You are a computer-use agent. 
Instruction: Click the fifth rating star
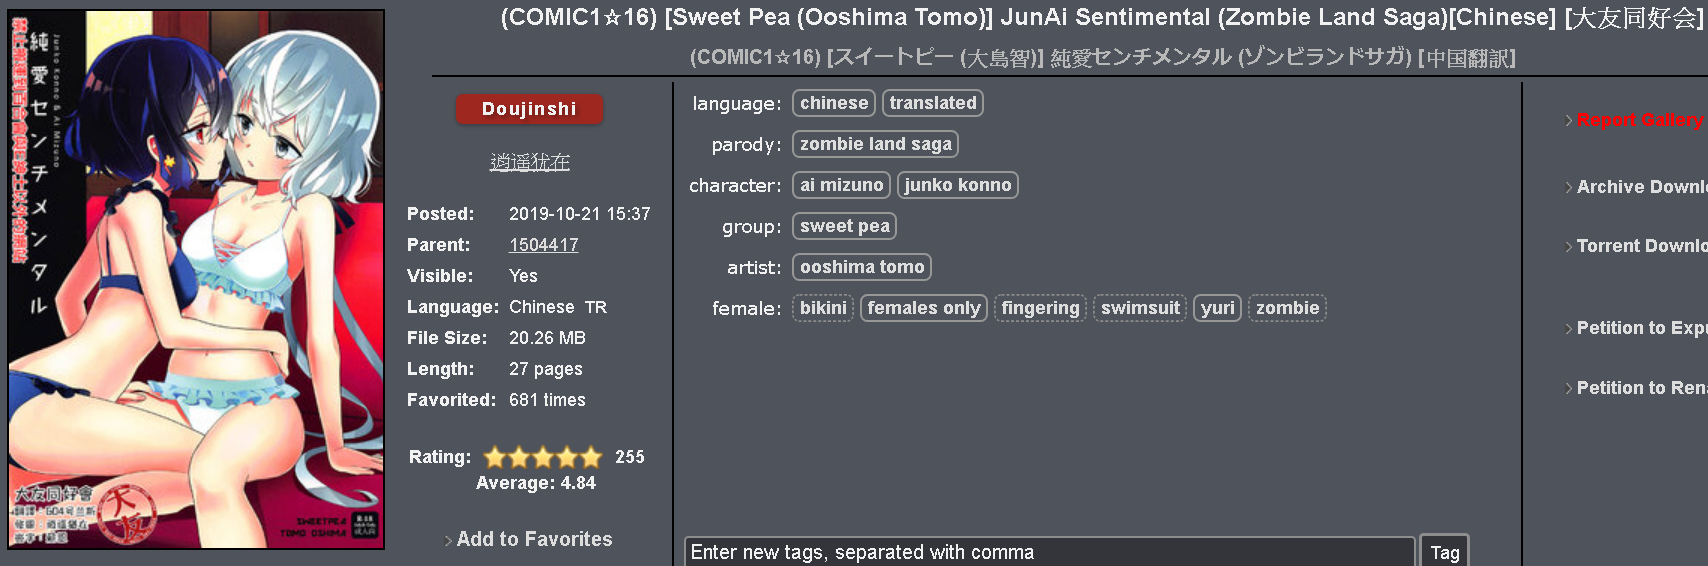point(591,457)
